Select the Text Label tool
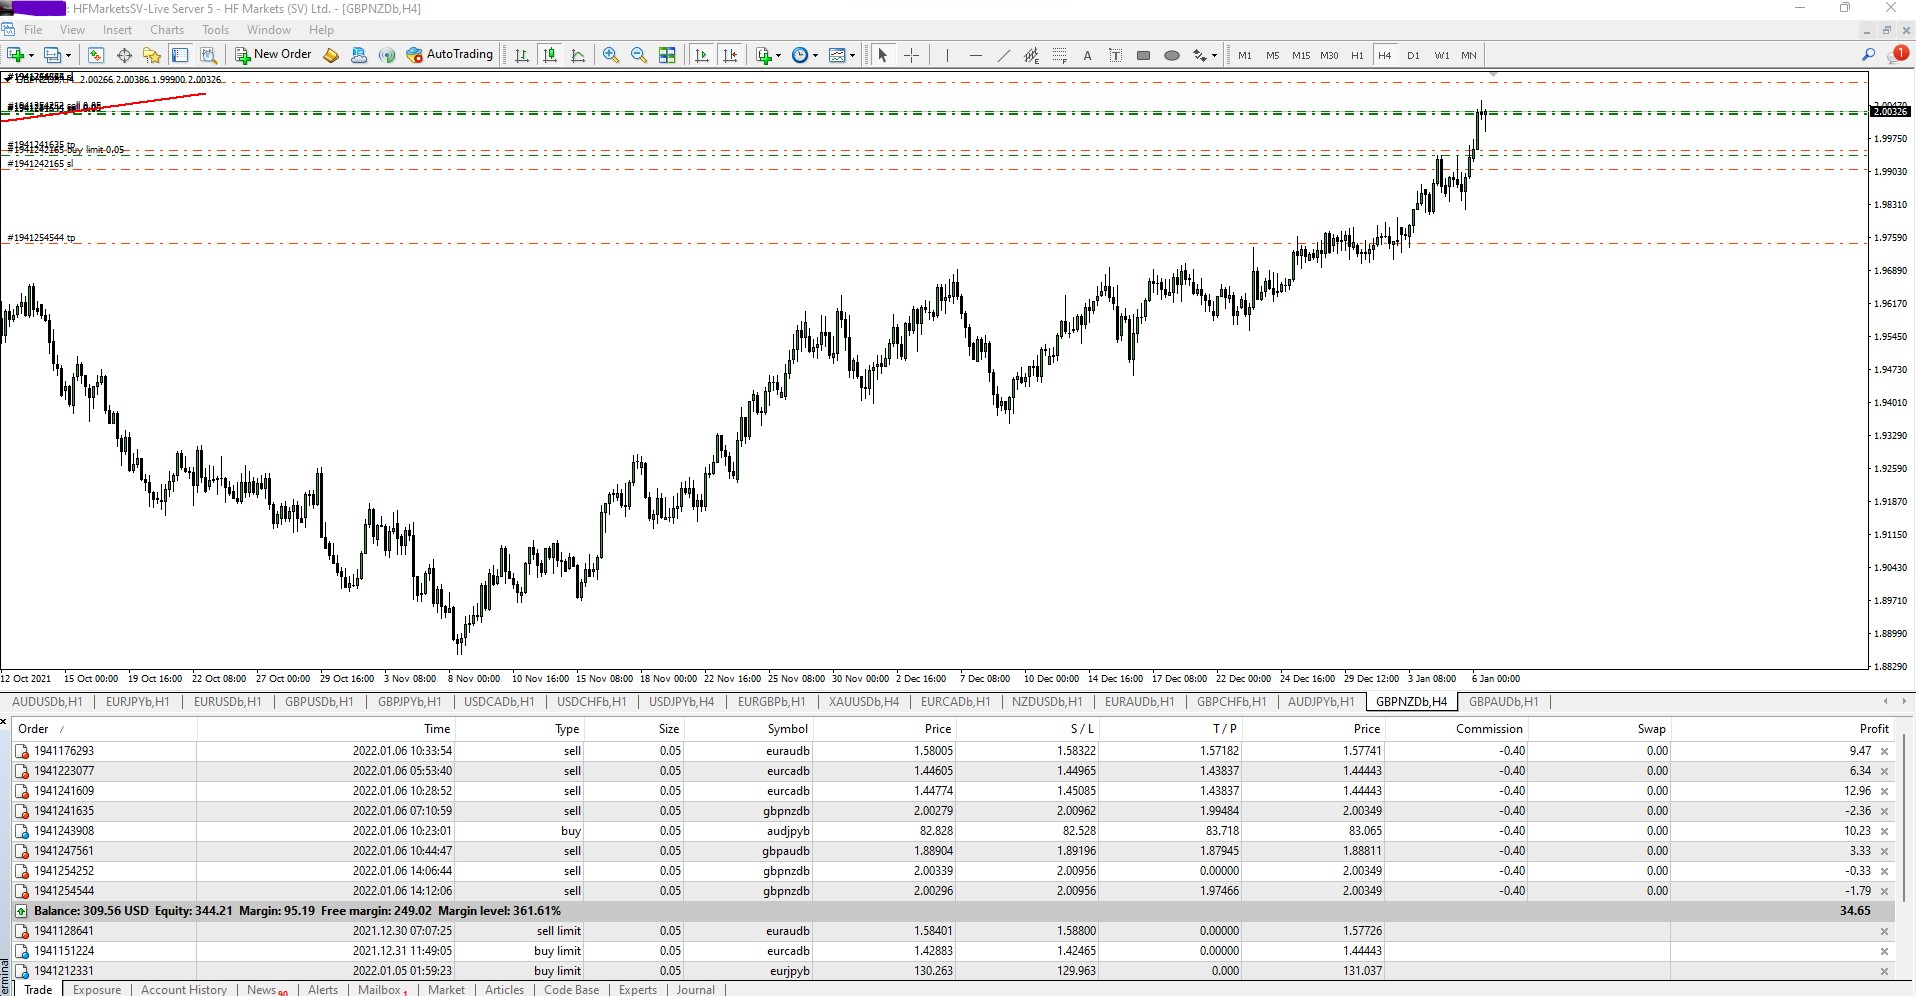The width and height of the screenshot is (1916, 996). click(x=1115, y=55)
